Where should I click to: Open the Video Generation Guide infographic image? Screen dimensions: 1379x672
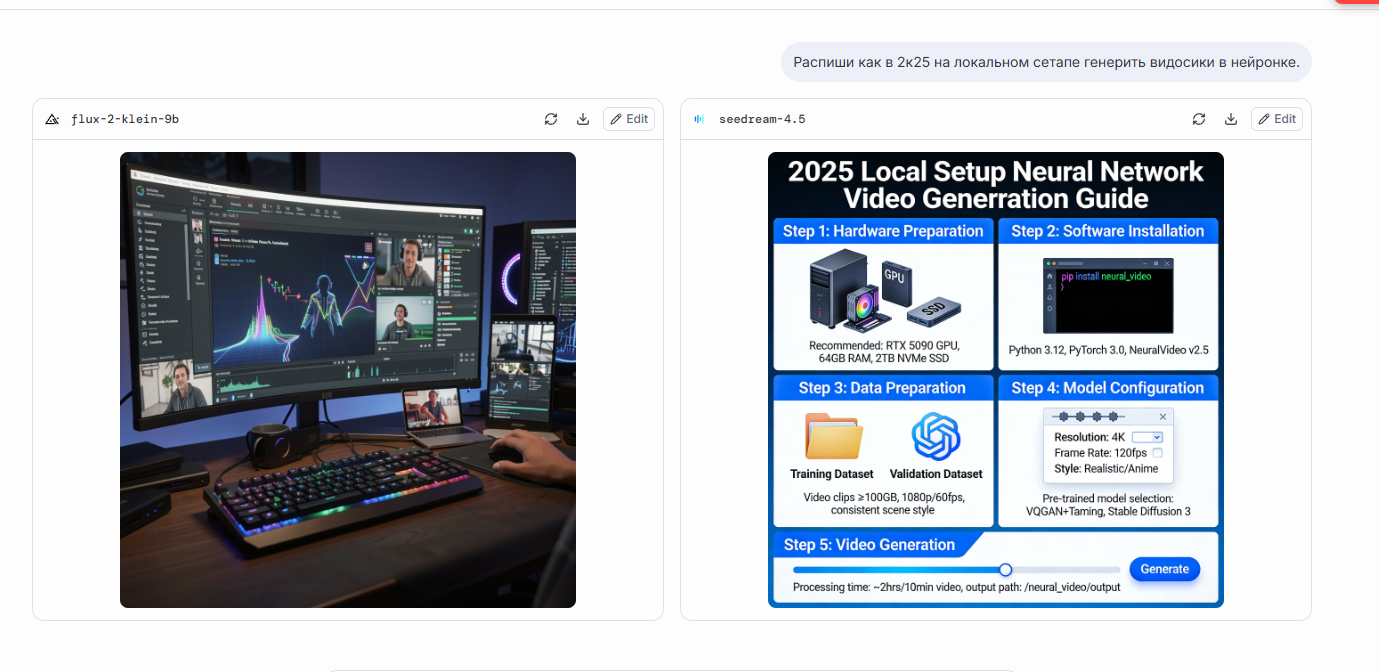tap(996, 380)
